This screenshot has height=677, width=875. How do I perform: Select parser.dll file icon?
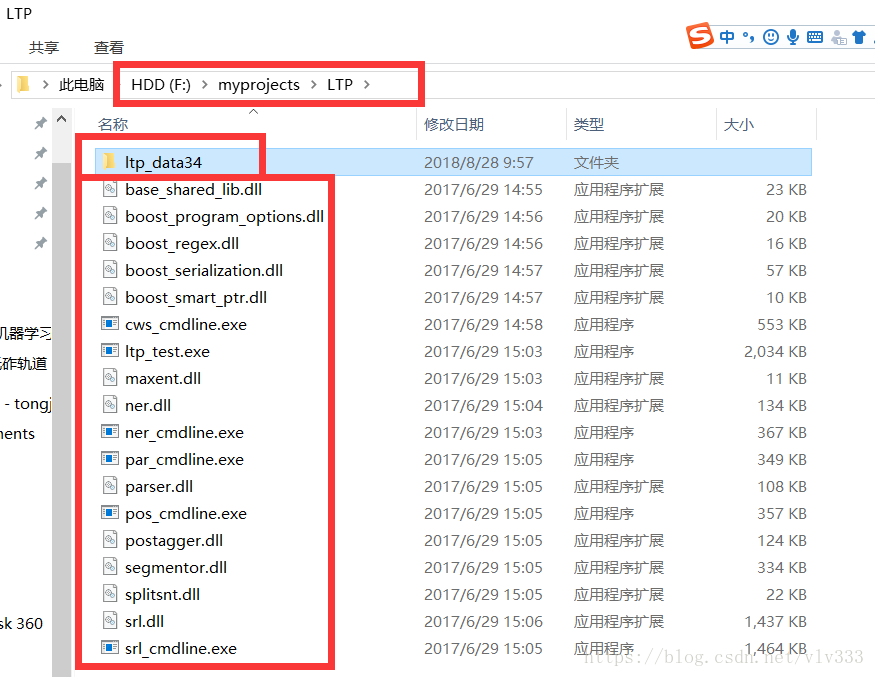pyautogui.click(x=110, y=486)
